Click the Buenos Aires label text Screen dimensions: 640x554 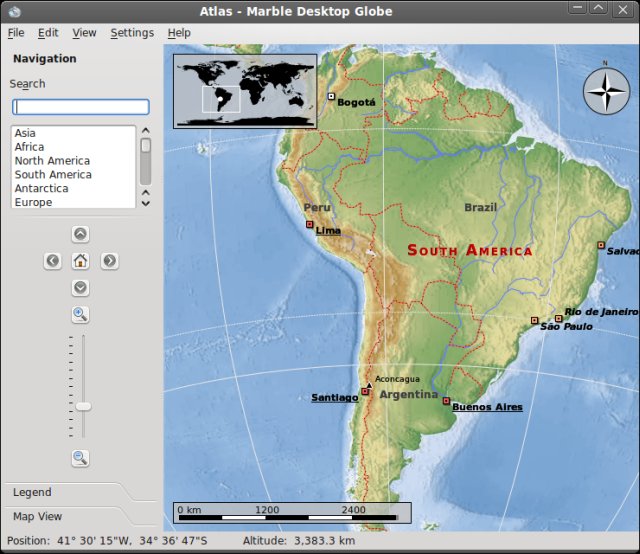pyautogui.click(x=487, y=407)
